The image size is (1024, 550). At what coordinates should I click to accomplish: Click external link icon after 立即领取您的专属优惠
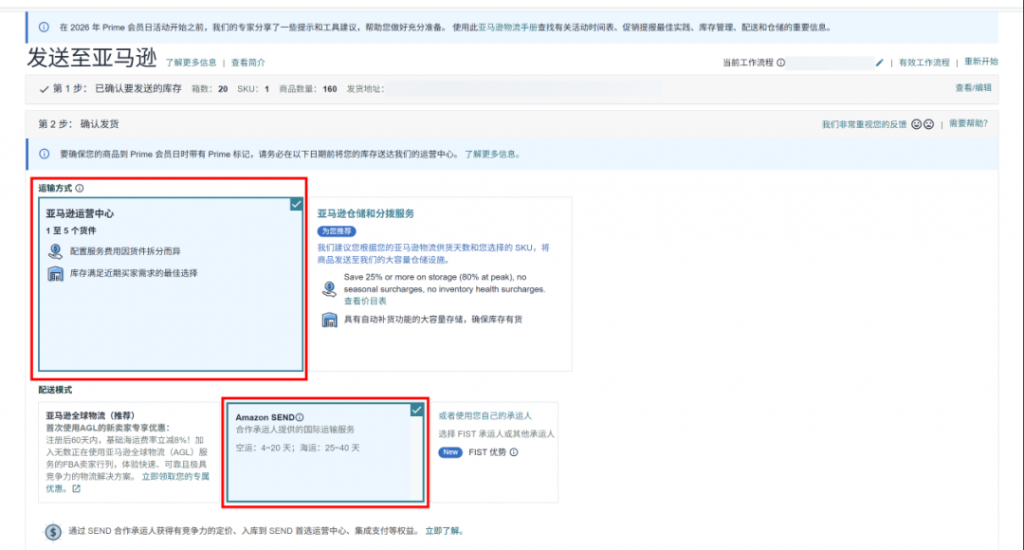coord(76,489)
